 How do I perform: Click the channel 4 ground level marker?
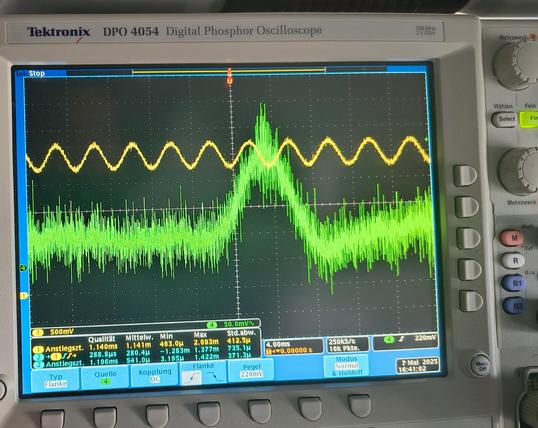click(23, 268)
